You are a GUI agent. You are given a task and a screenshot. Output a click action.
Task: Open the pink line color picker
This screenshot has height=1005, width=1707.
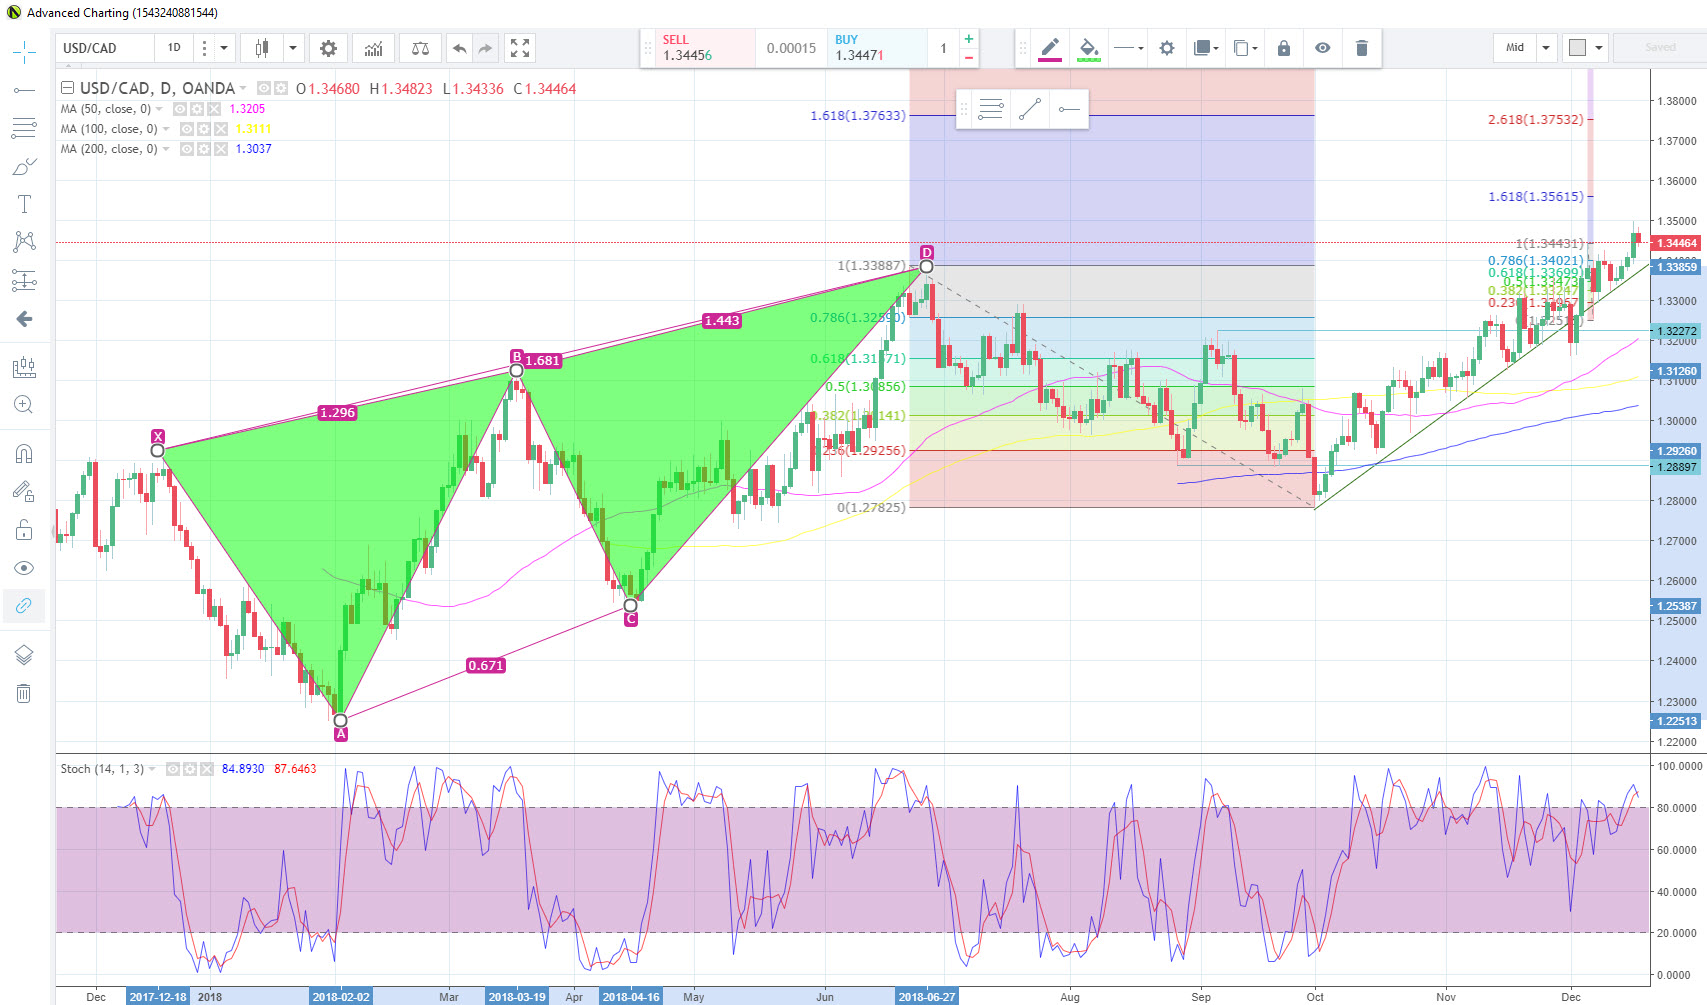(1050, 48)
